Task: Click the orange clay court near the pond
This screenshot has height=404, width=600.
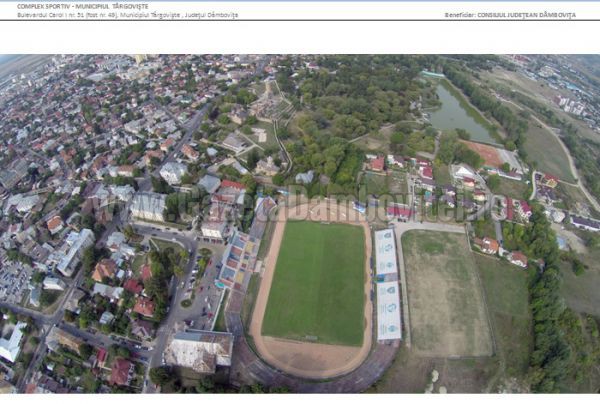Action: point(486,153)
